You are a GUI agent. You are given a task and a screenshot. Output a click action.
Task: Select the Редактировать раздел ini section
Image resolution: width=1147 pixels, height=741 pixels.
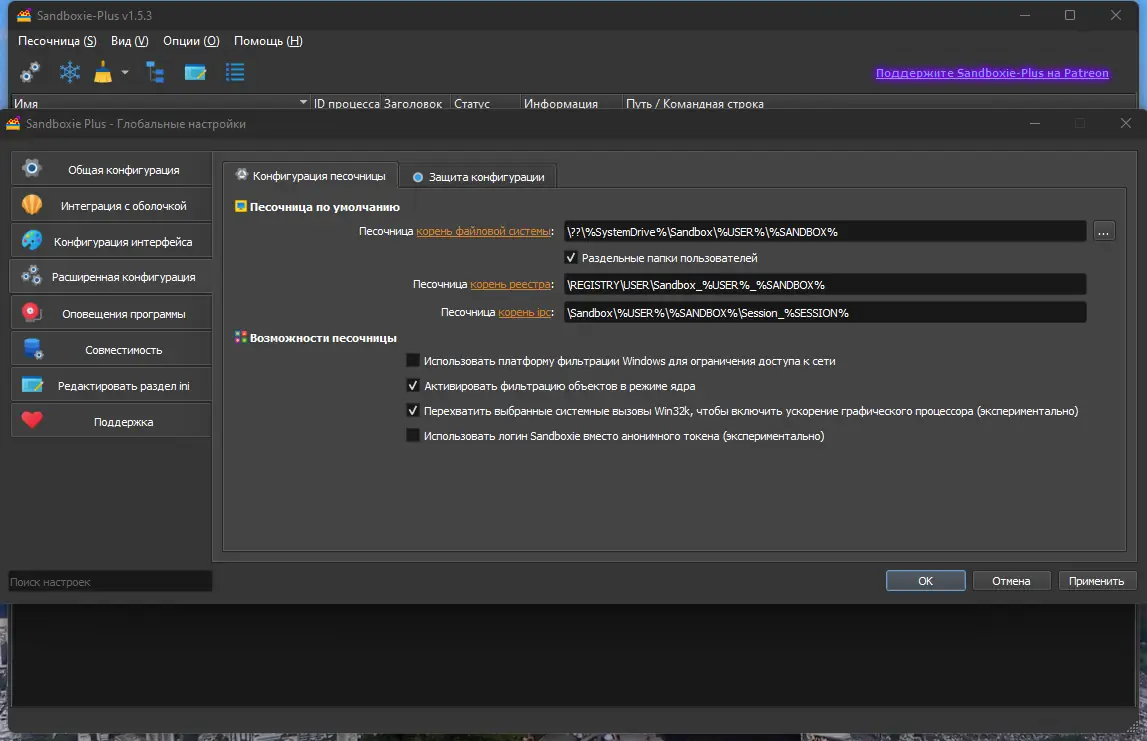click(111, 385)
